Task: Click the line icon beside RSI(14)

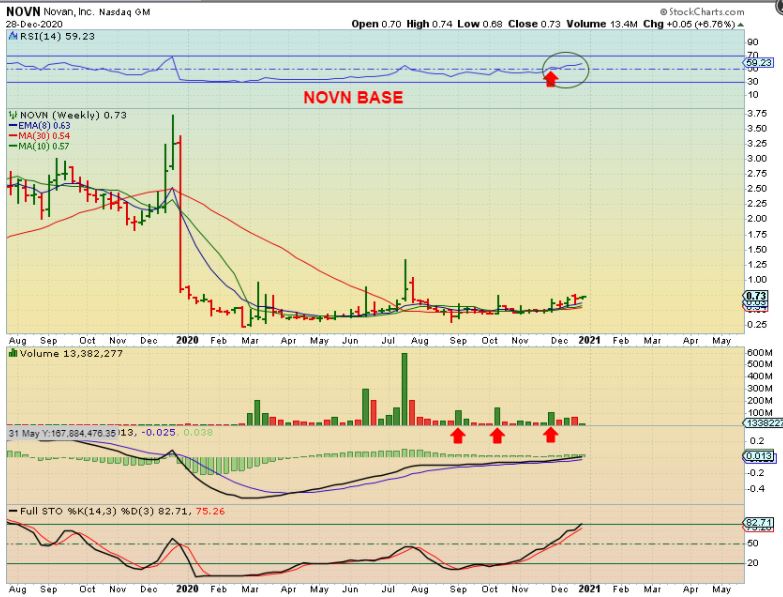Action: click(13, 36)
